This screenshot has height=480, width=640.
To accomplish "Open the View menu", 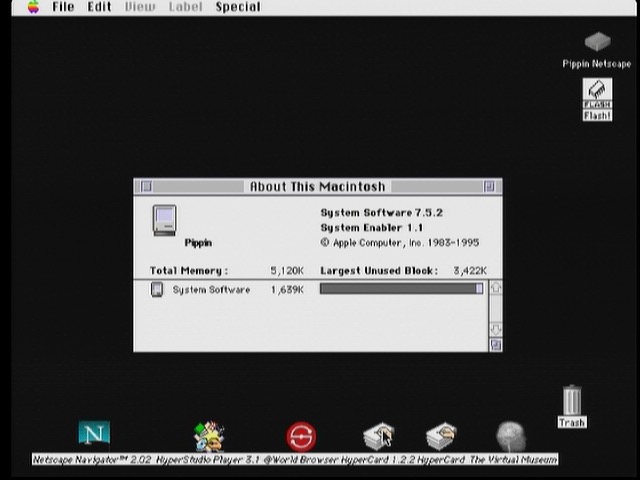I will tap(140, 7).
